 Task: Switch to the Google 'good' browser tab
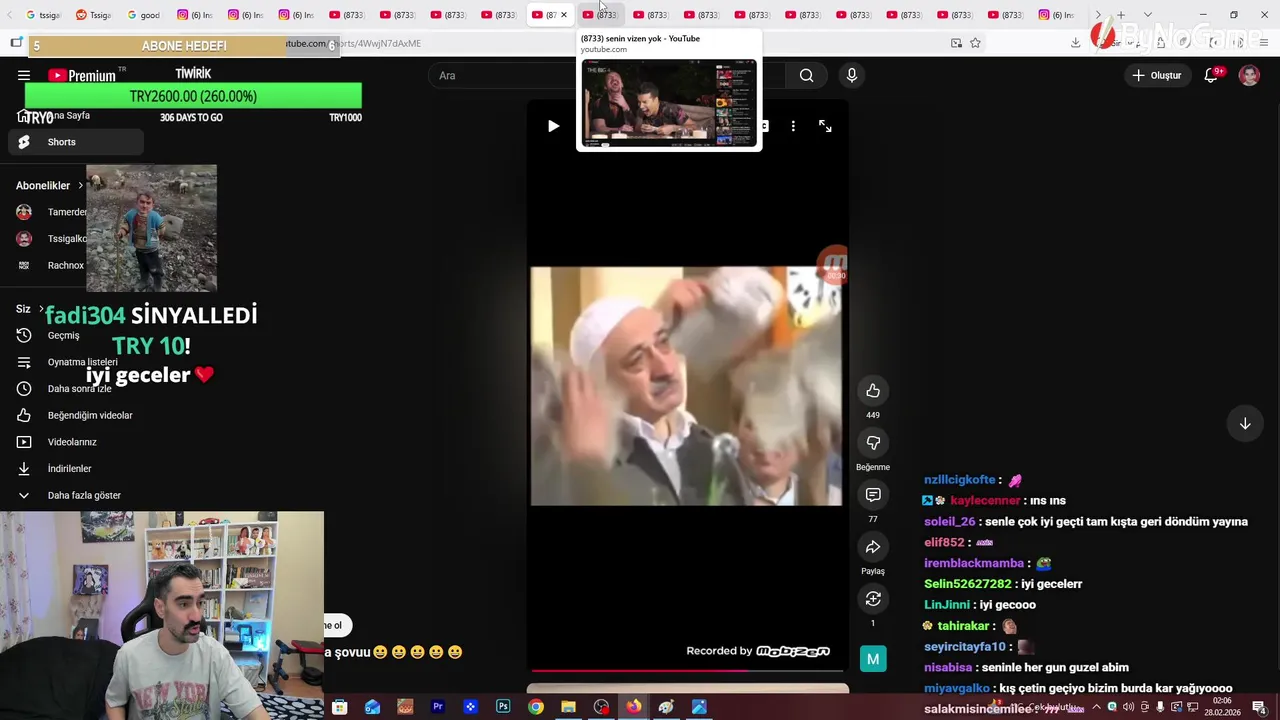(145, 15)
